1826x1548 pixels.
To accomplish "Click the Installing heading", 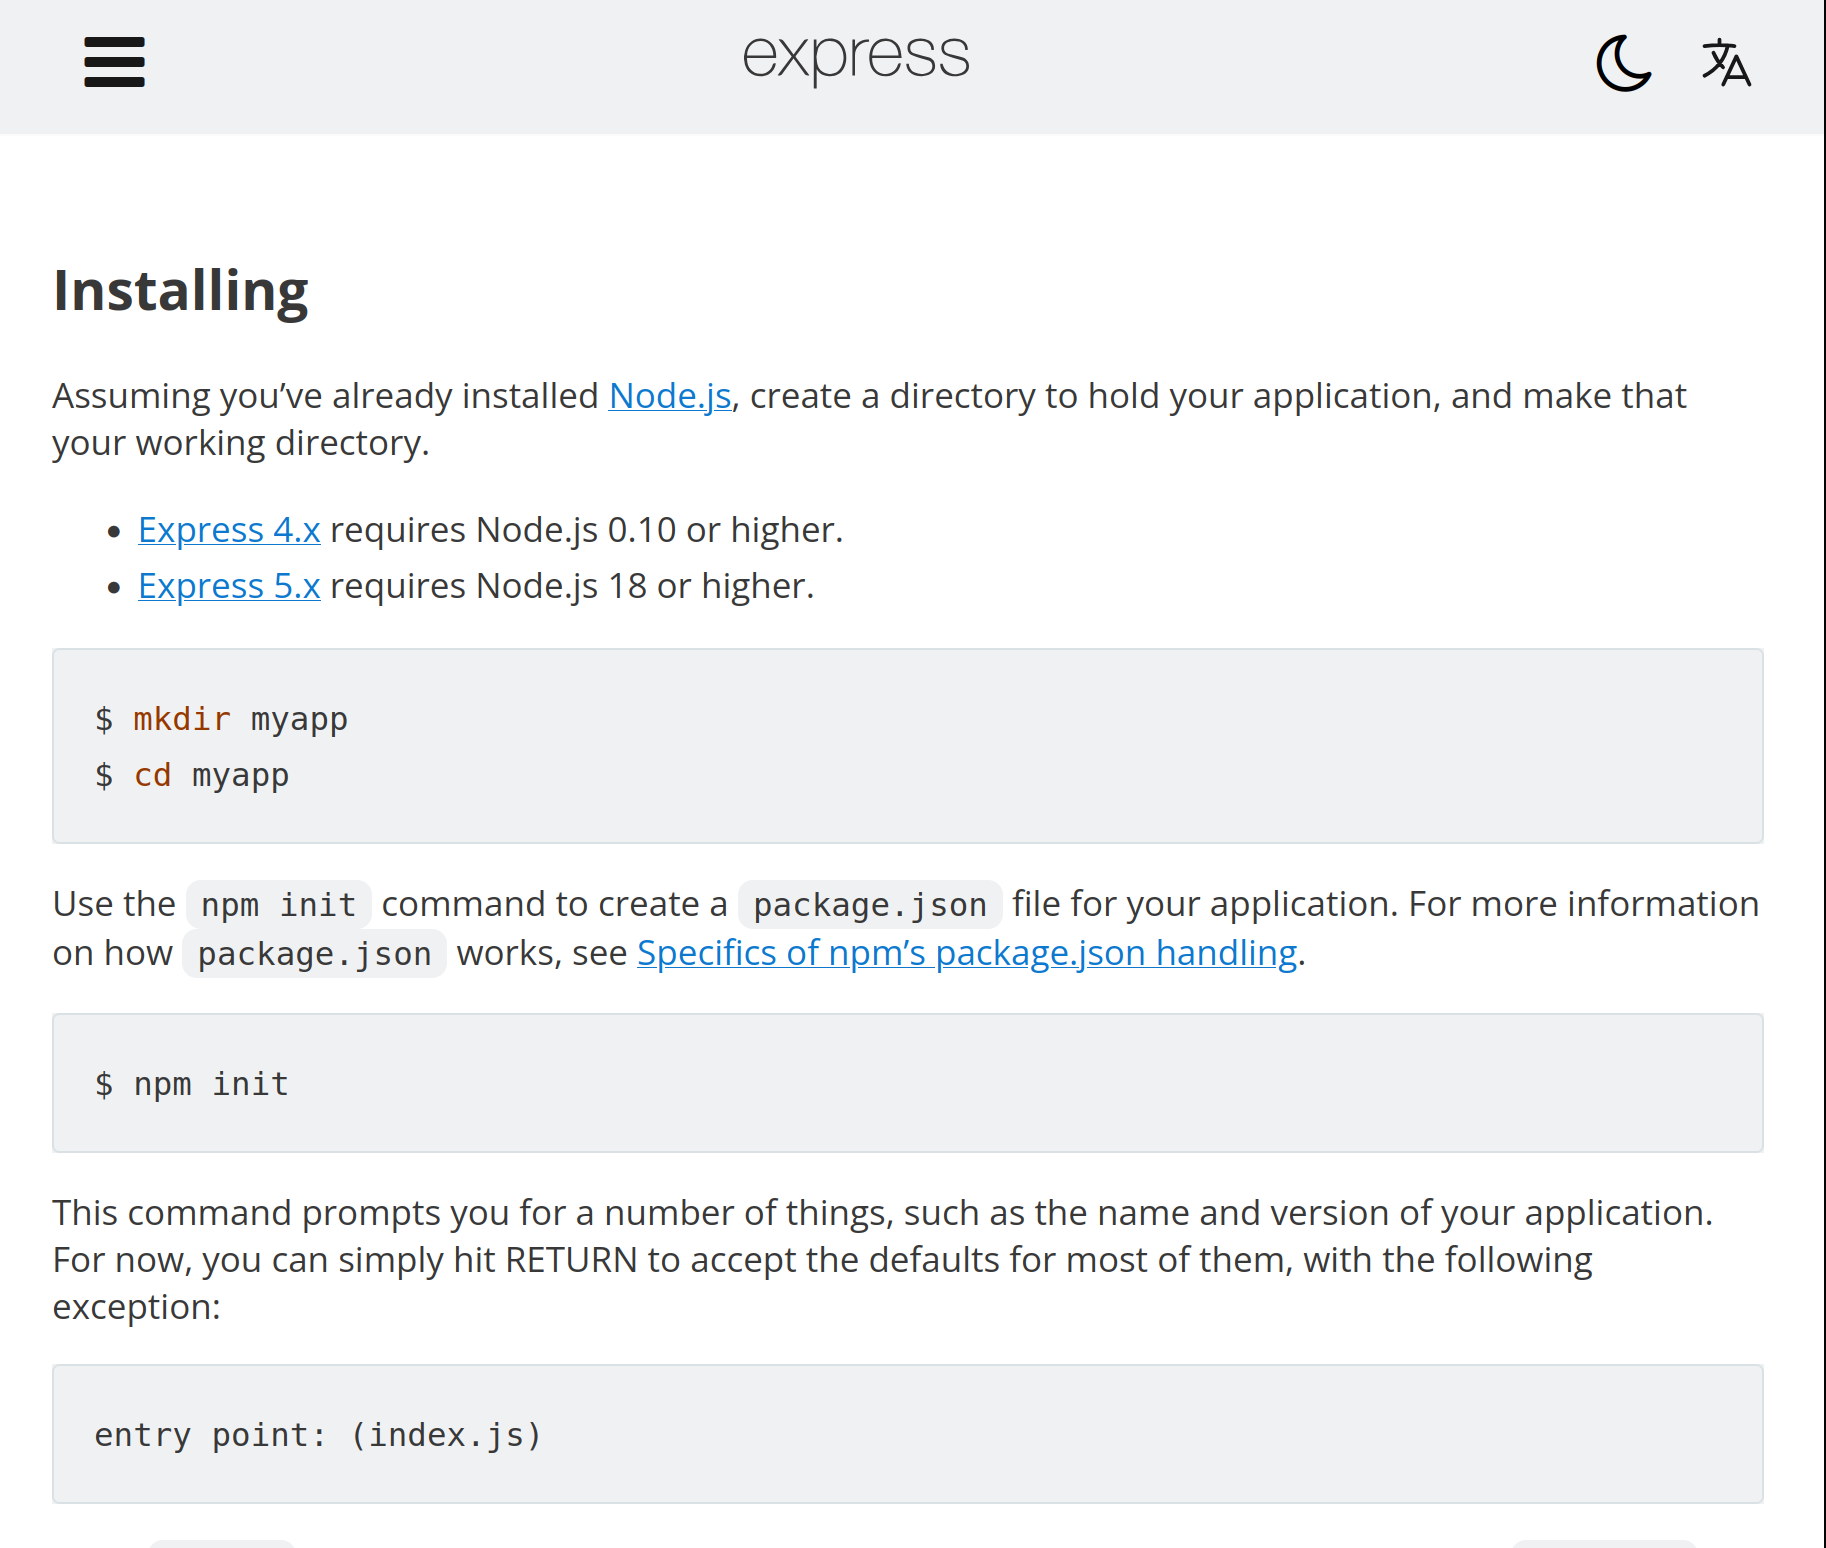I will coord(181,291).
